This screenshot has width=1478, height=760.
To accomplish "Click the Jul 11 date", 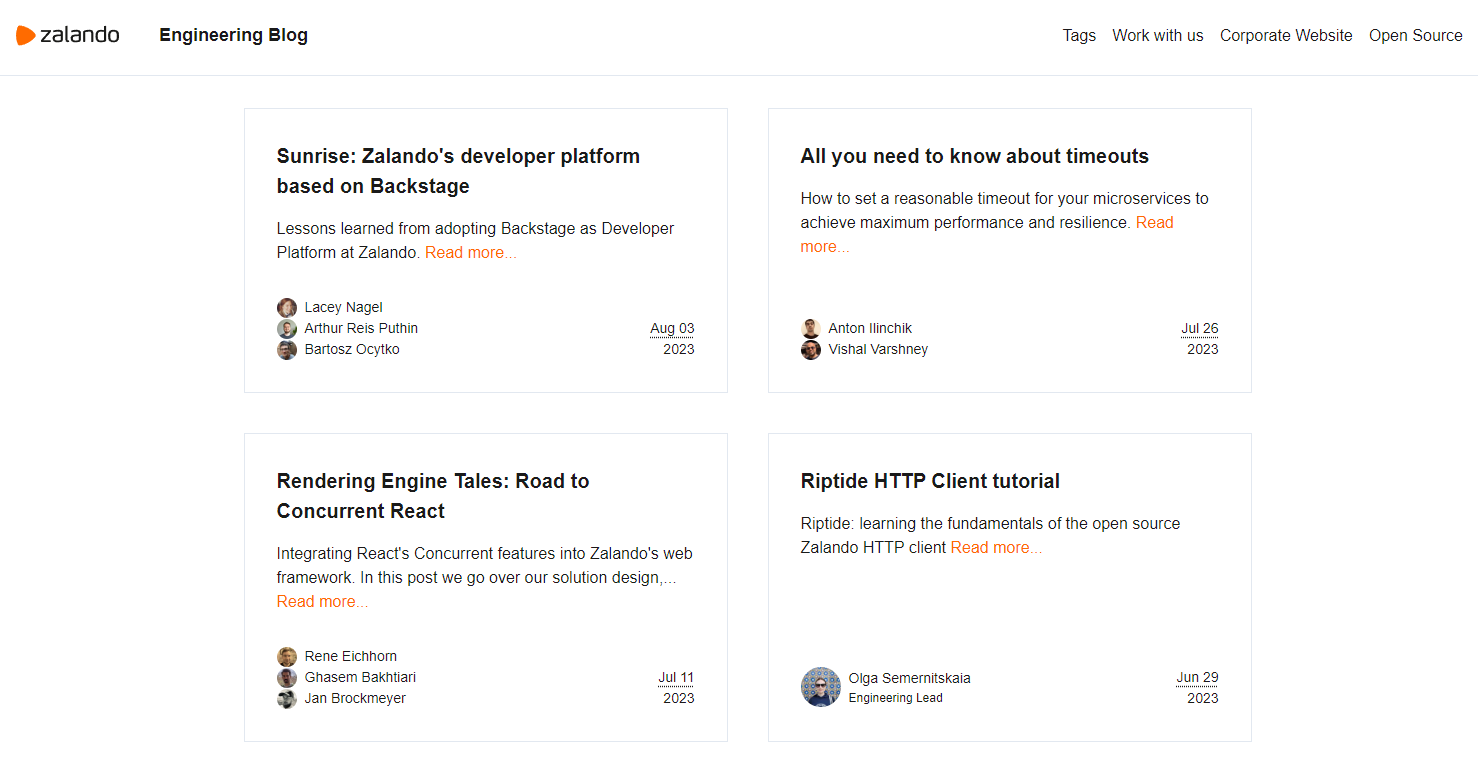I will pos(676,677).
